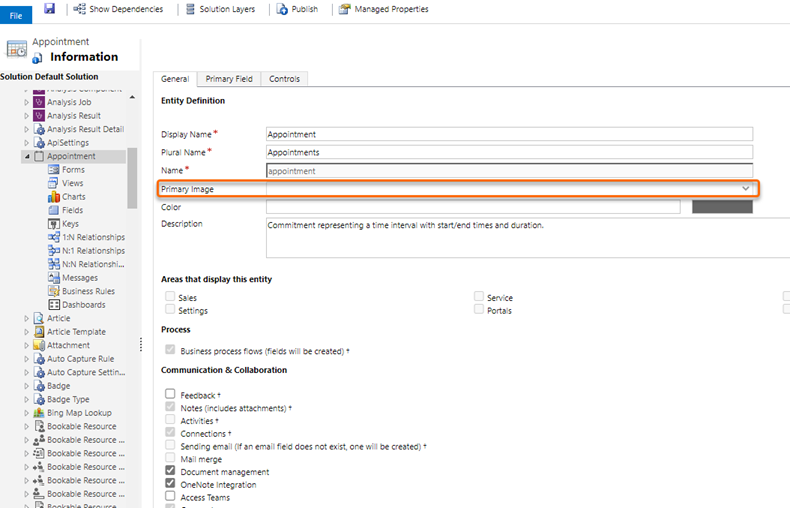Toggle the OneNote Integration checkbox
This screenshot has height=508, width=790.
[171, 484]
